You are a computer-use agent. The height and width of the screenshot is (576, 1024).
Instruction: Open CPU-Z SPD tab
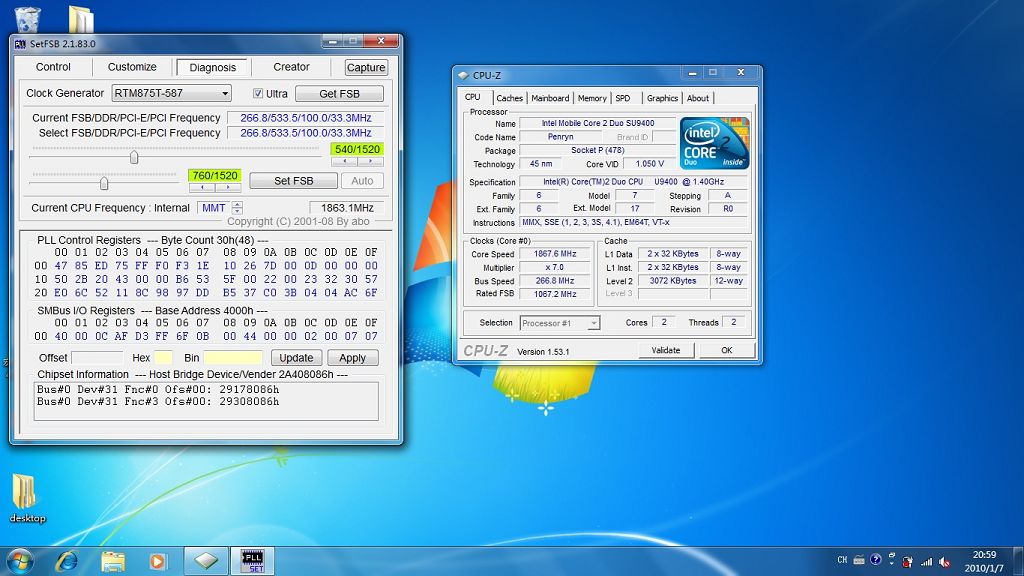coord(623,98)
